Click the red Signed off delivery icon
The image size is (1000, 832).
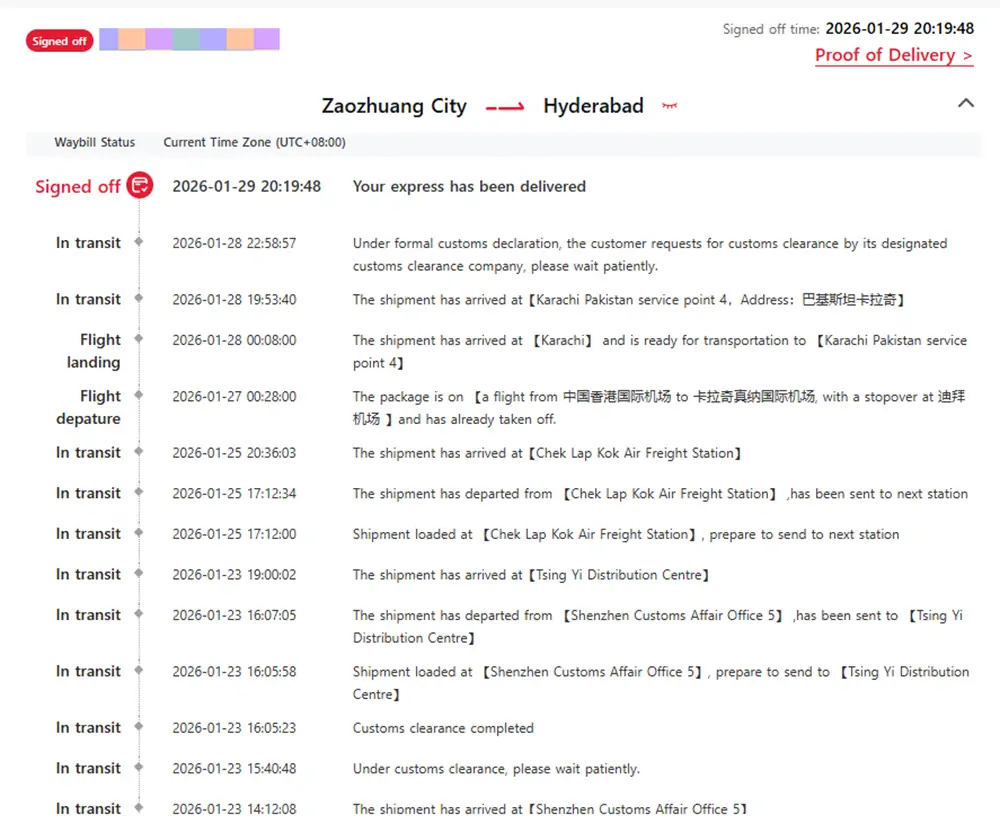[x=140, y=186]
